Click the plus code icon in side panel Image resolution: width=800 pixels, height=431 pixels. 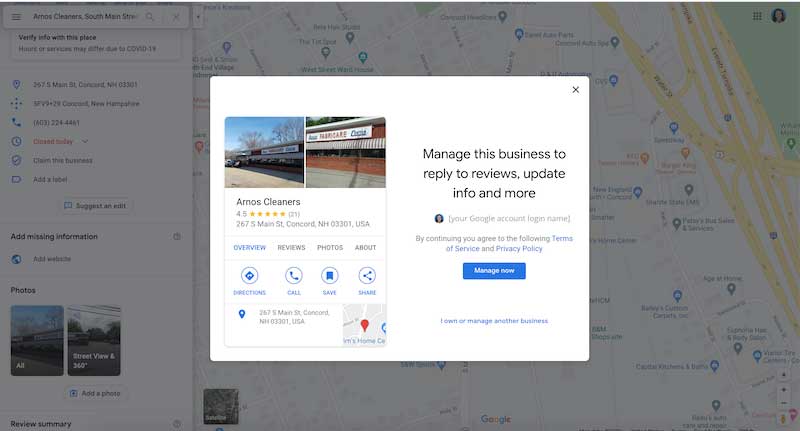(16, 104)
